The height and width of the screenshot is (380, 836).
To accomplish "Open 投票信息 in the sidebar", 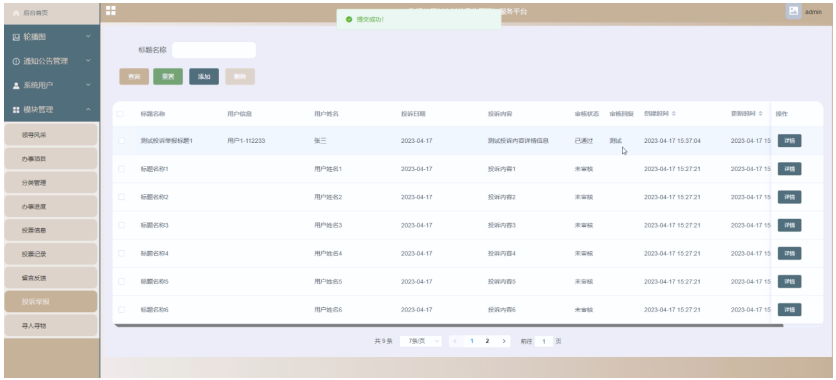I will click(x=51, y=230).
